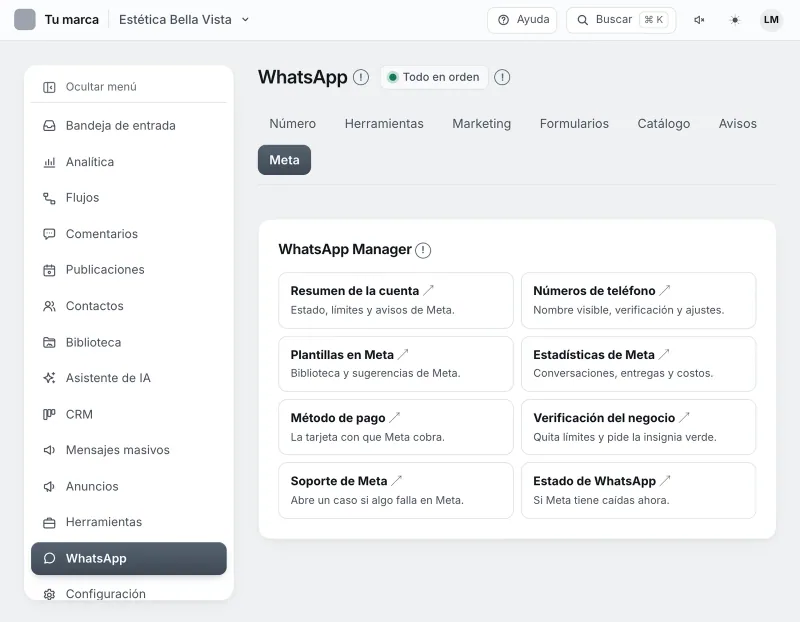Open the LM user avatar menu
Image resolution: width=800 pixels, height=622 pixels.
[x=771, y=20]
